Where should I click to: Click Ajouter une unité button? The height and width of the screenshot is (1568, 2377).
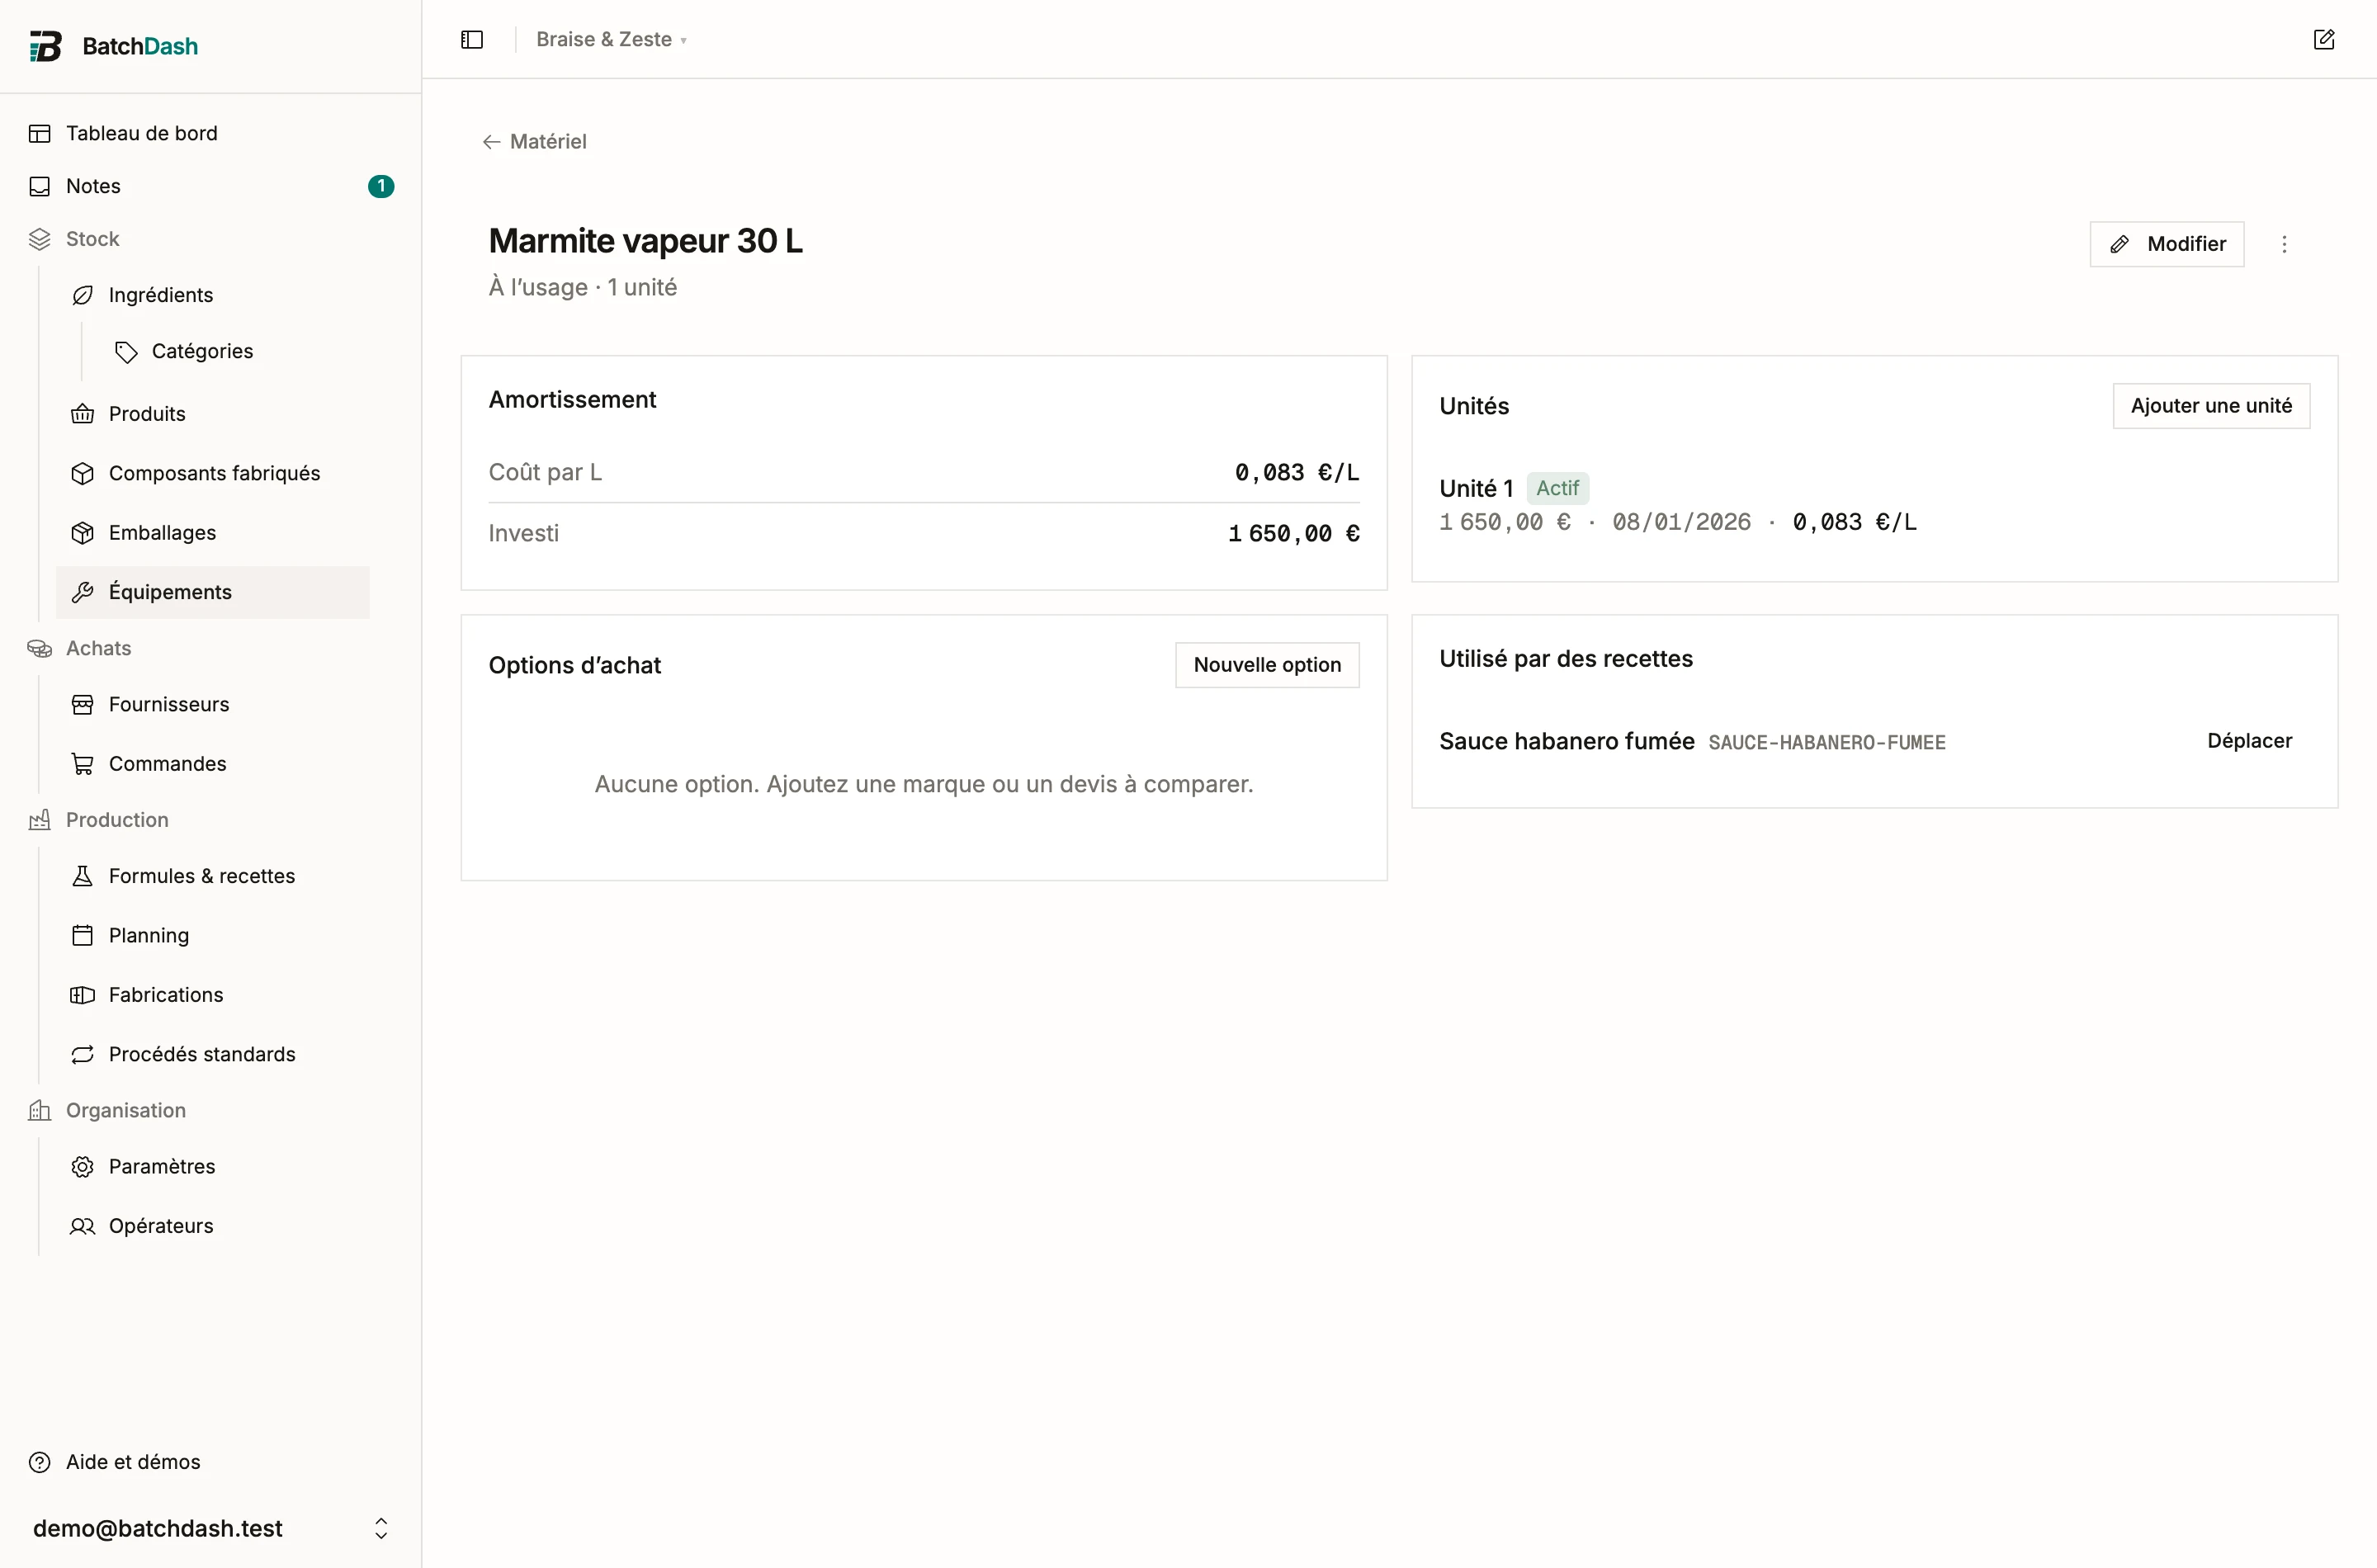(2211, 406)
